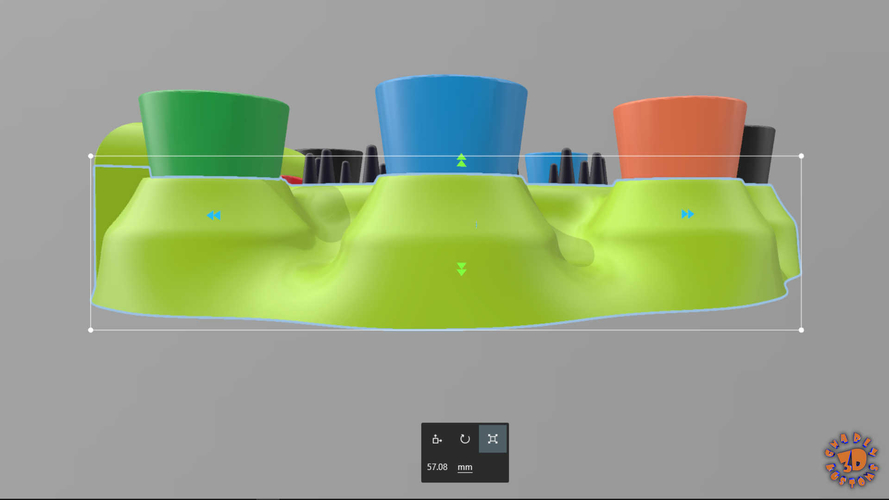Screen dimensions: 889x500
Task: Click the green downward scale arrow handle
Action: click(x=462, y=269)
